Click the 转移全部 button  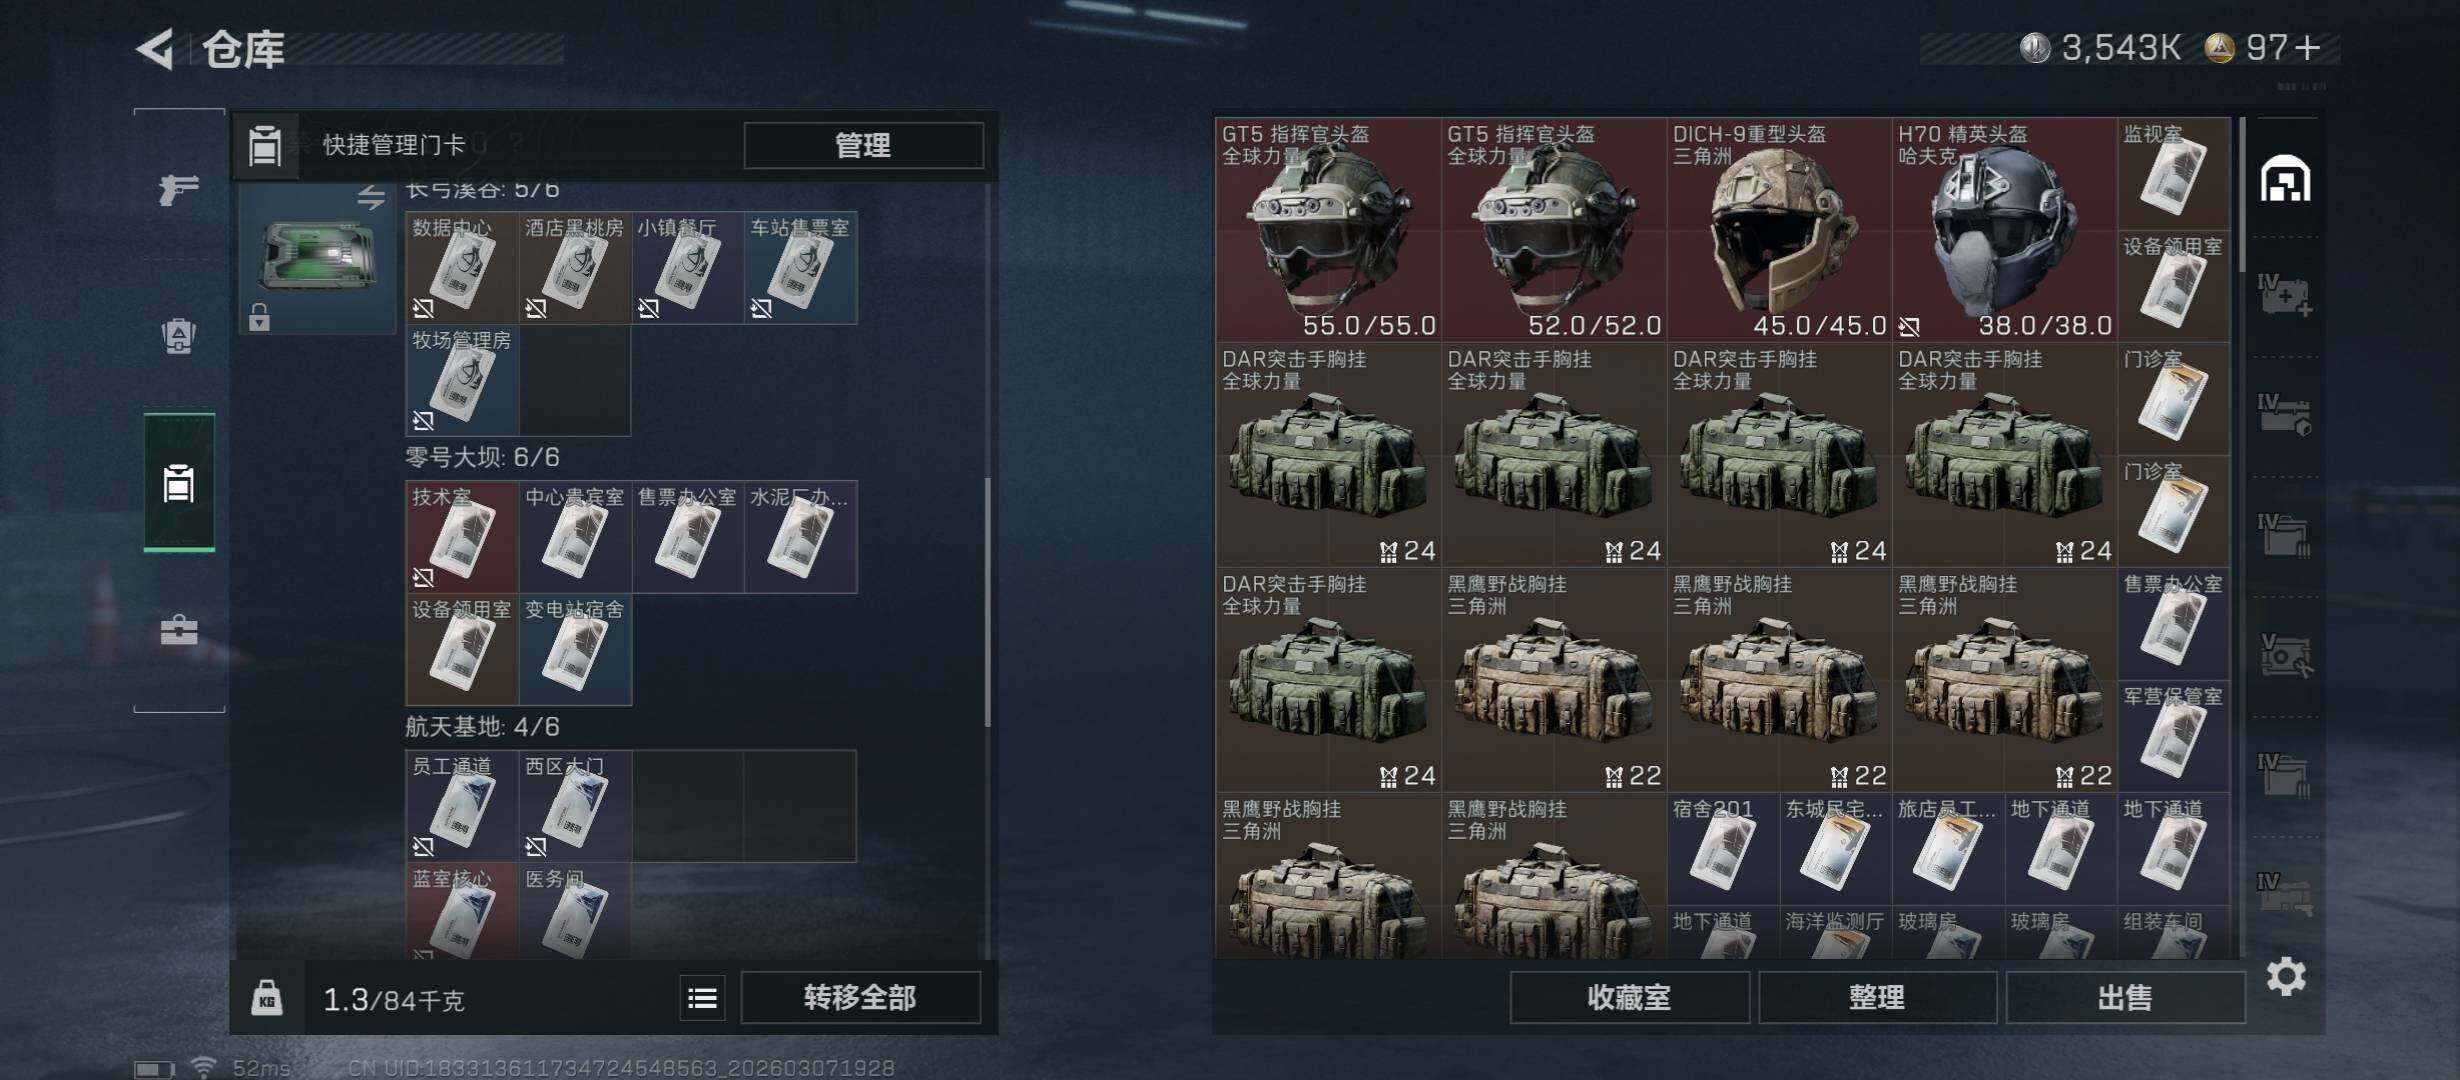click(x=860, y=998)
